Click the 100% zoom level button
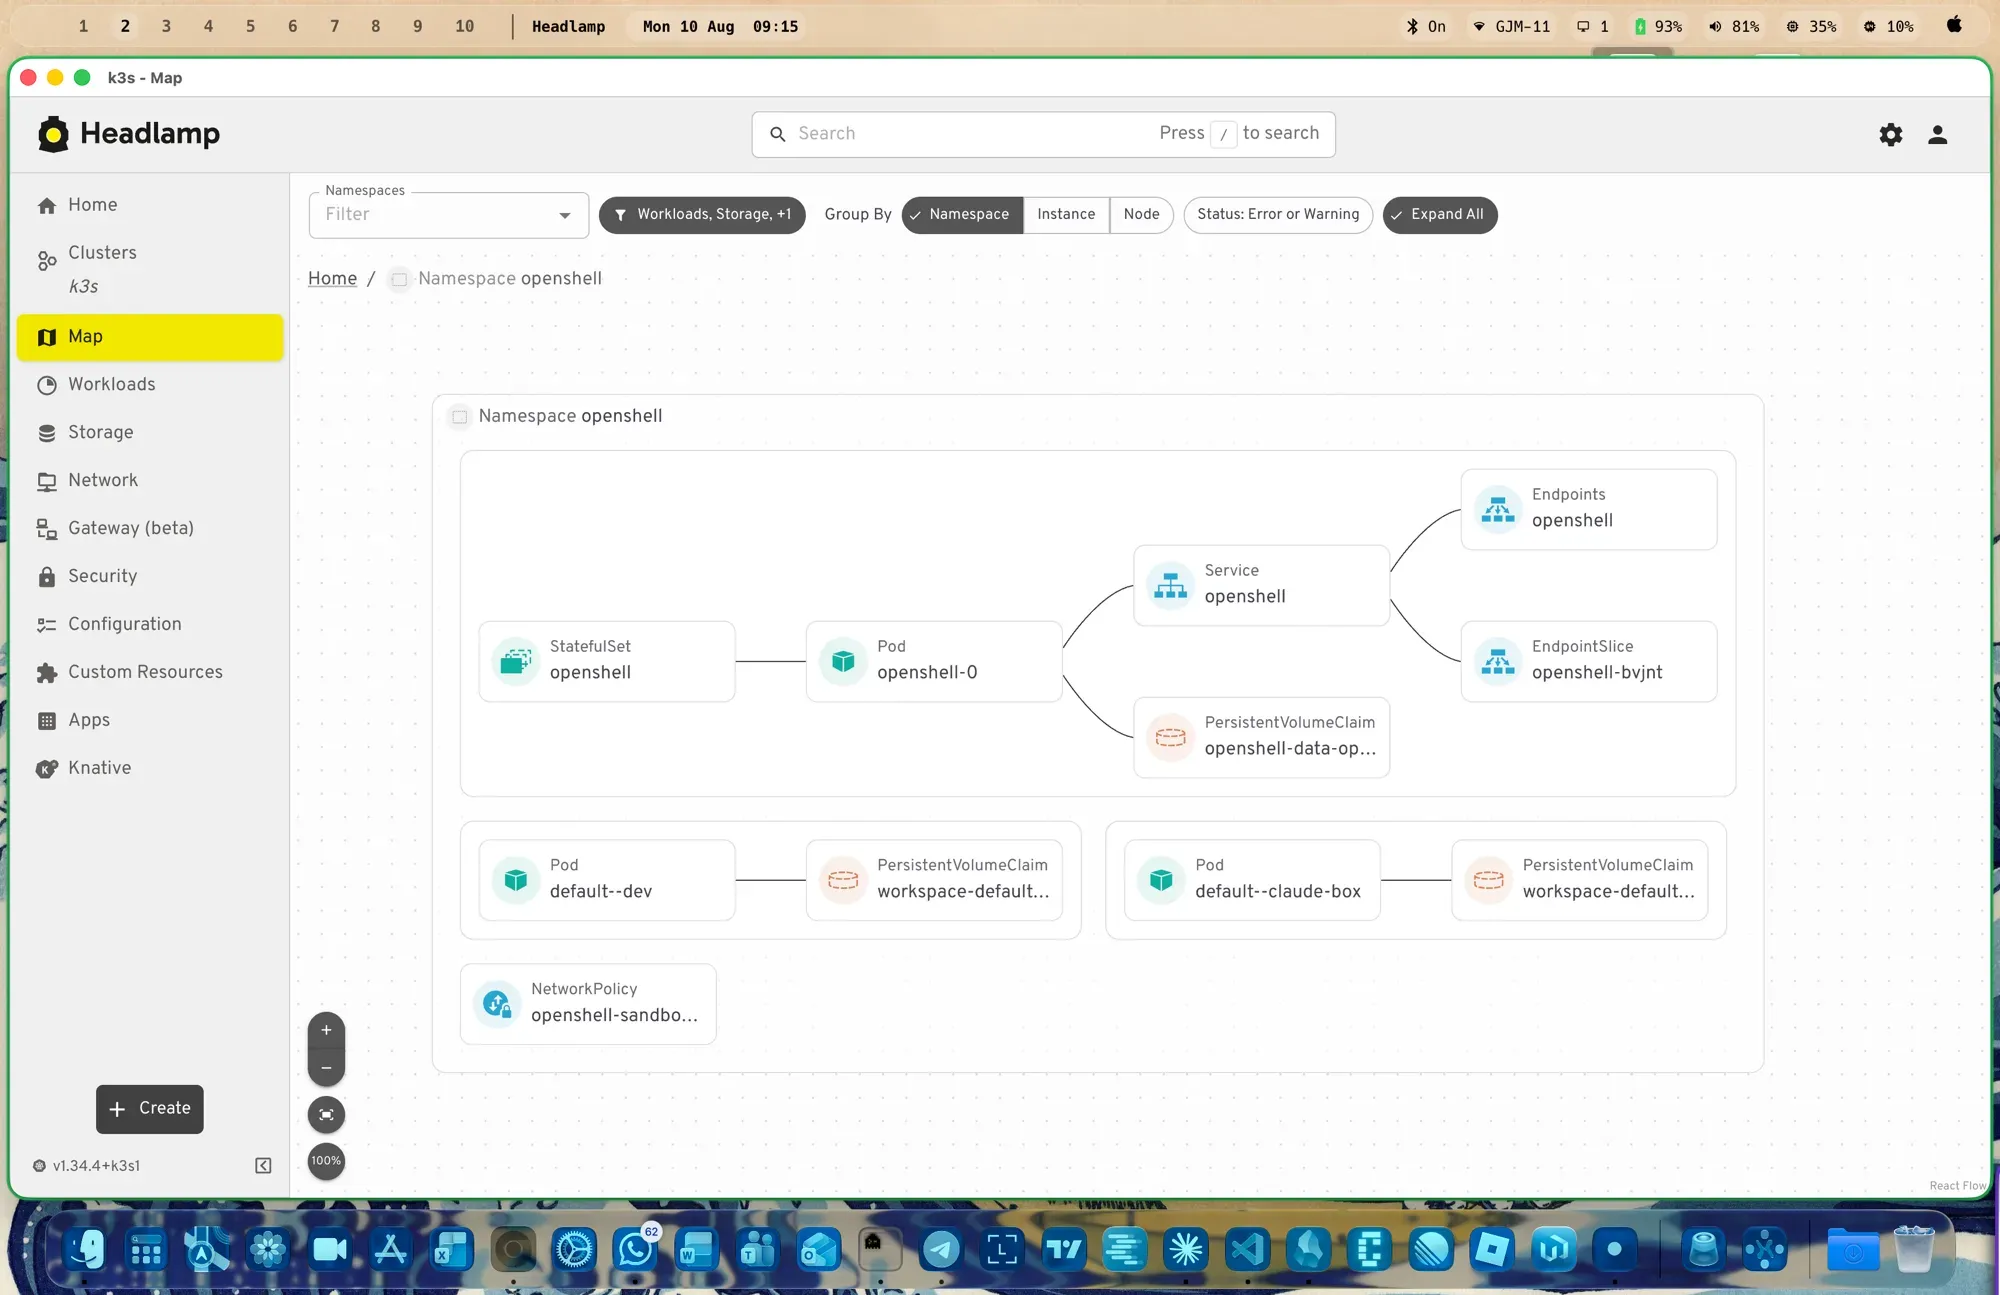2000x1295 pixels. coord(326,1161)
